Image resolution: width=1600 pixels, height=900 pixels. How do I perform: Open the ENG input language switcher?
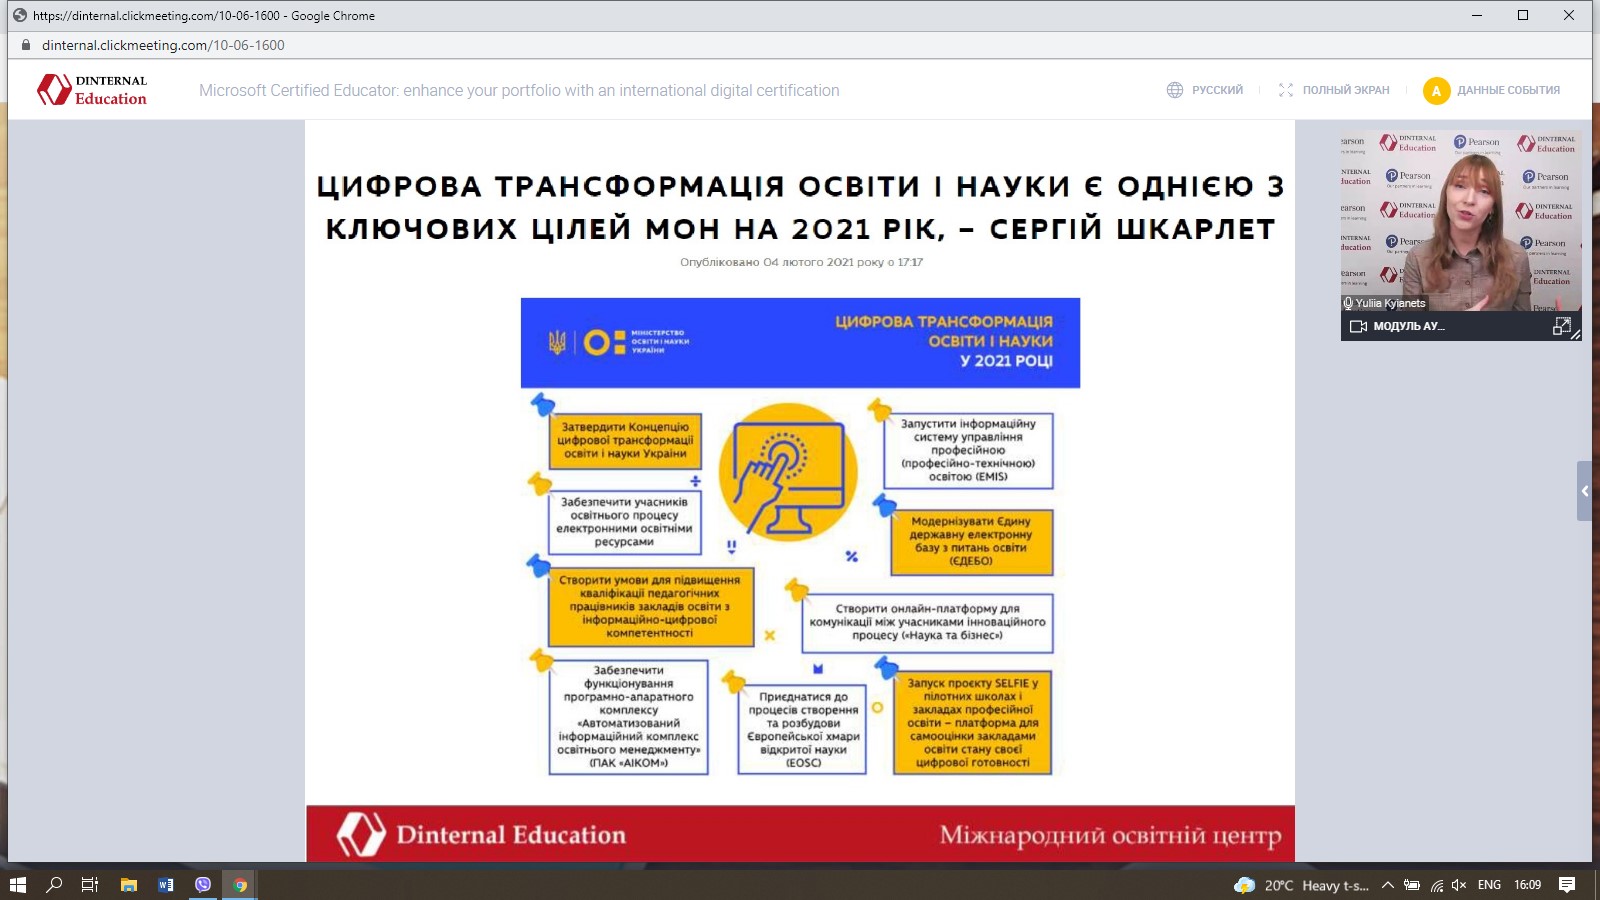pos(1489,885)
